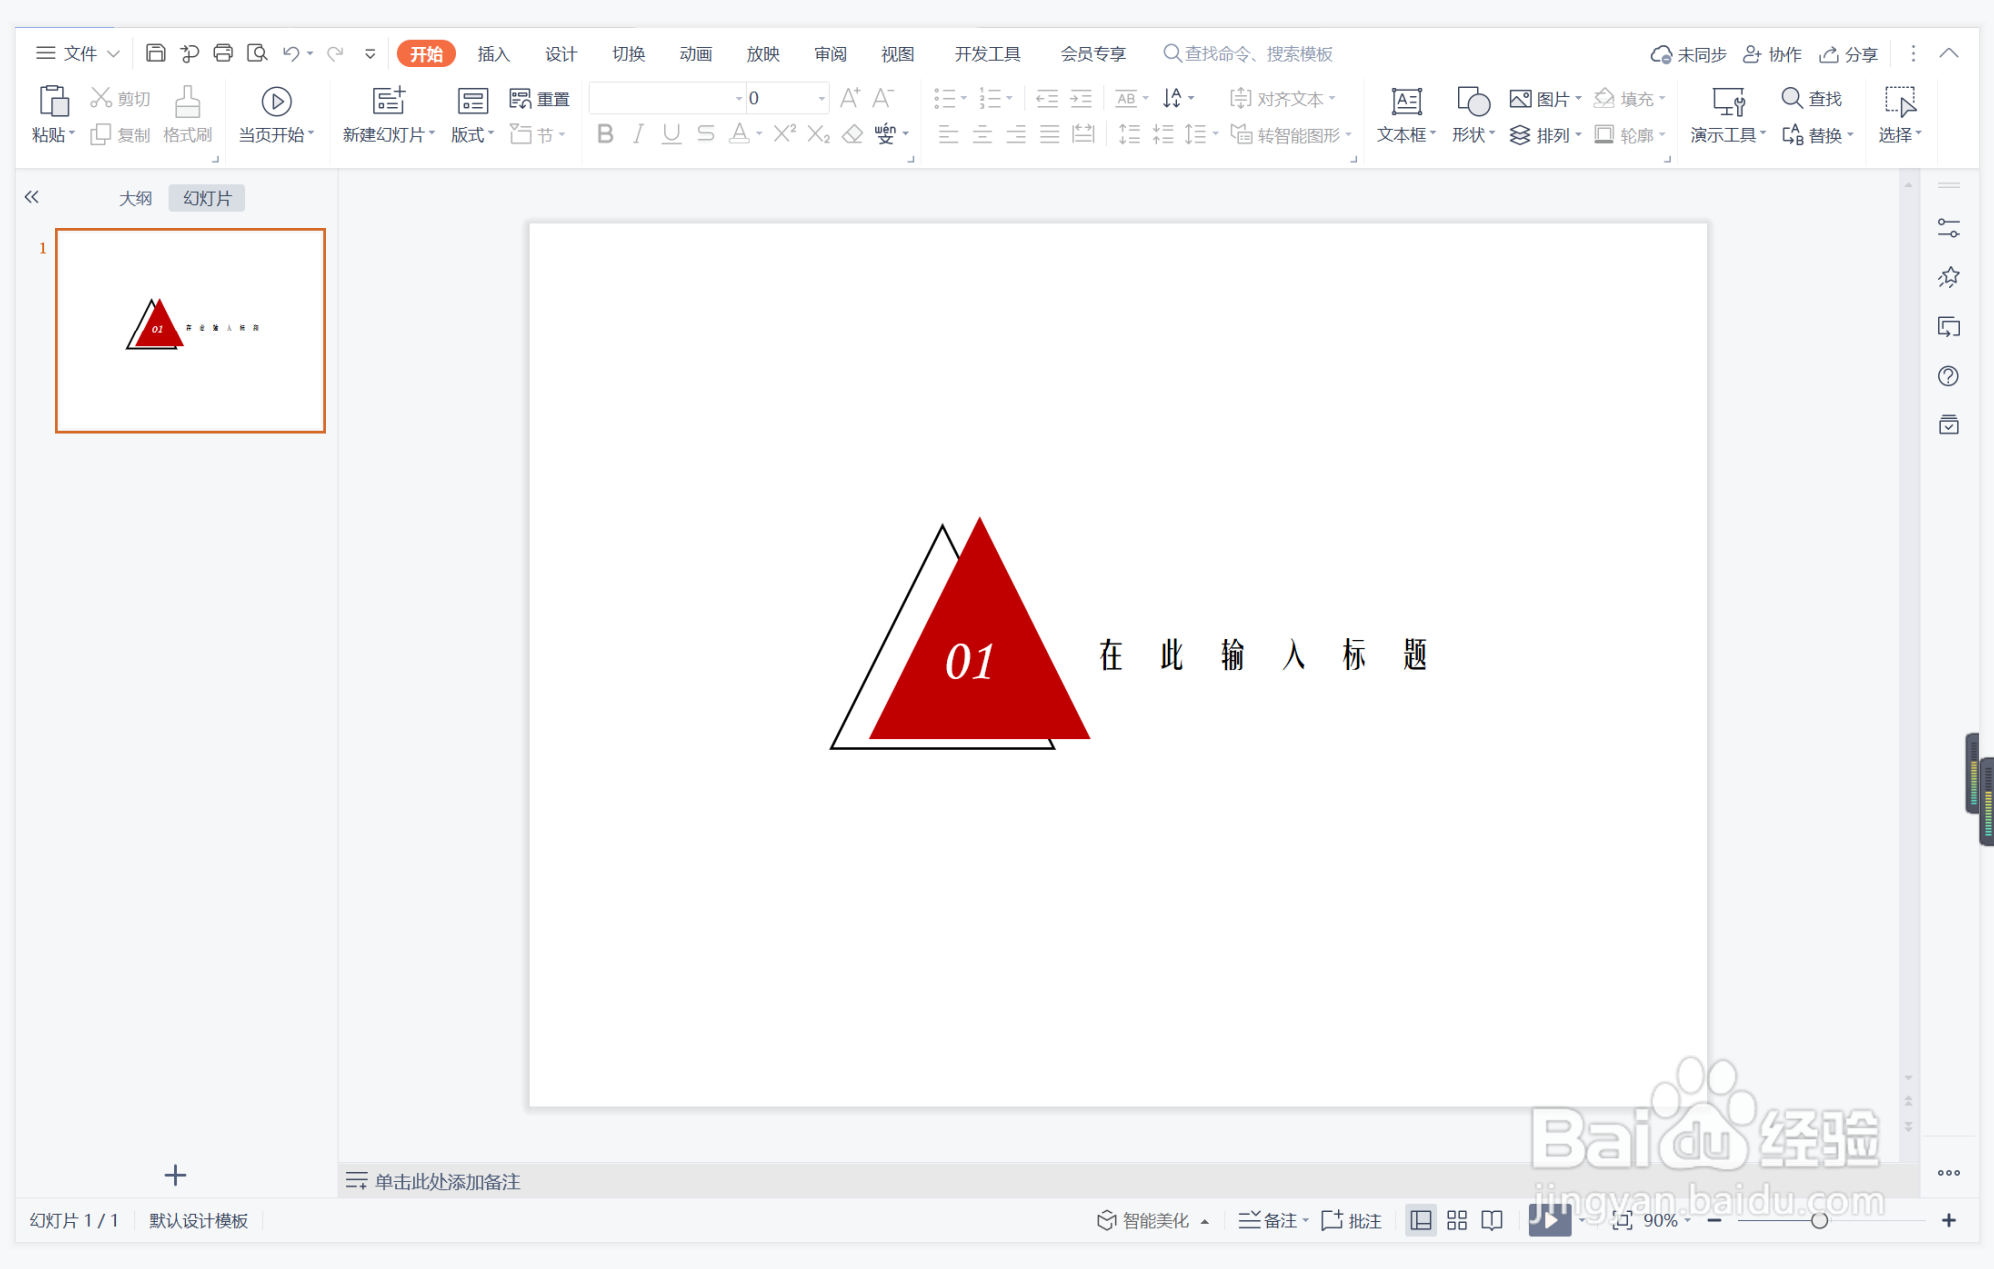
Task: Open the Insert (插入) ribbon tab
Action: 493,54
